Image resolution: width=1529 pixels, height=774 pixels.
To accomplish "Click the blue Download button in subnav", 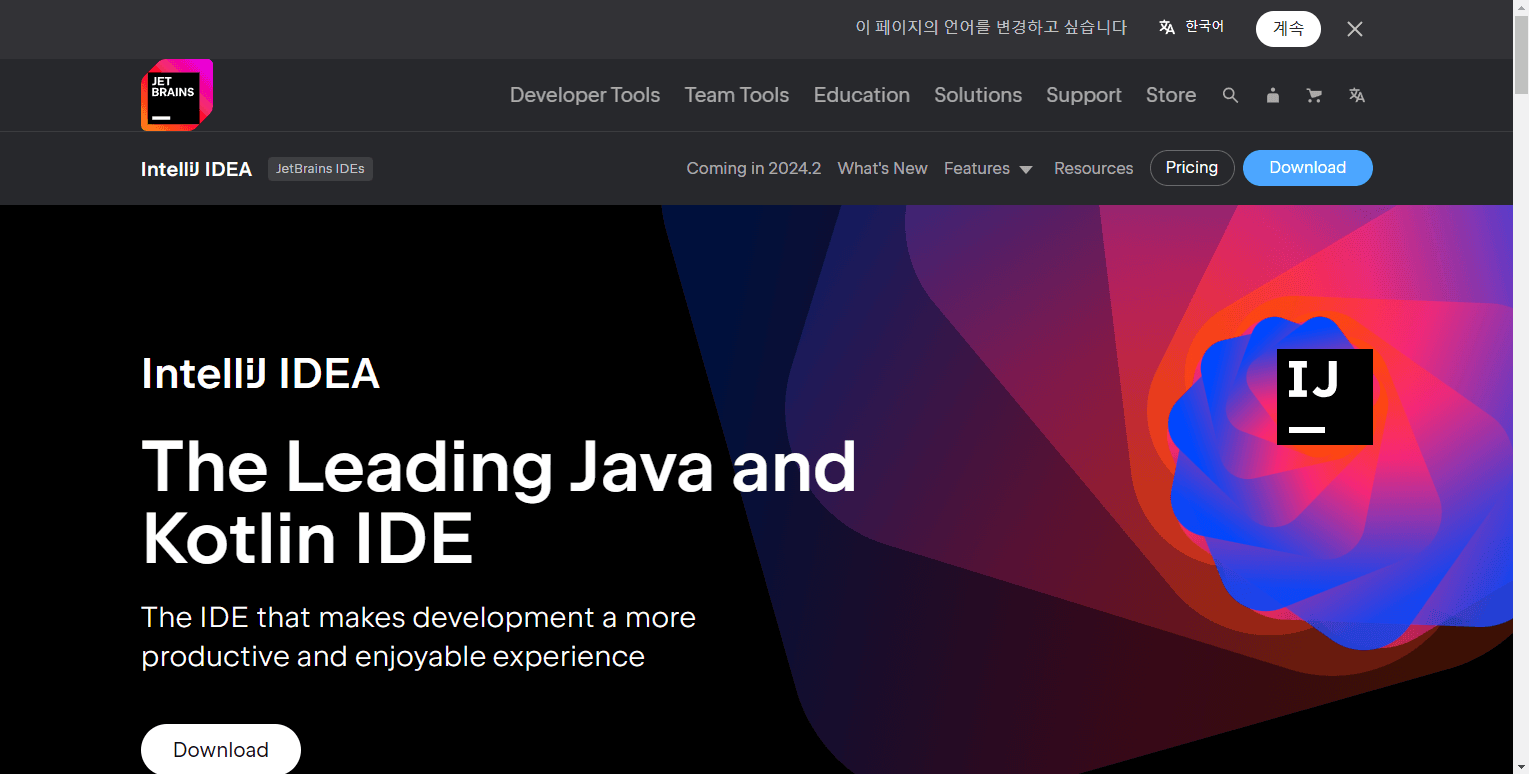I will 1308,168.
